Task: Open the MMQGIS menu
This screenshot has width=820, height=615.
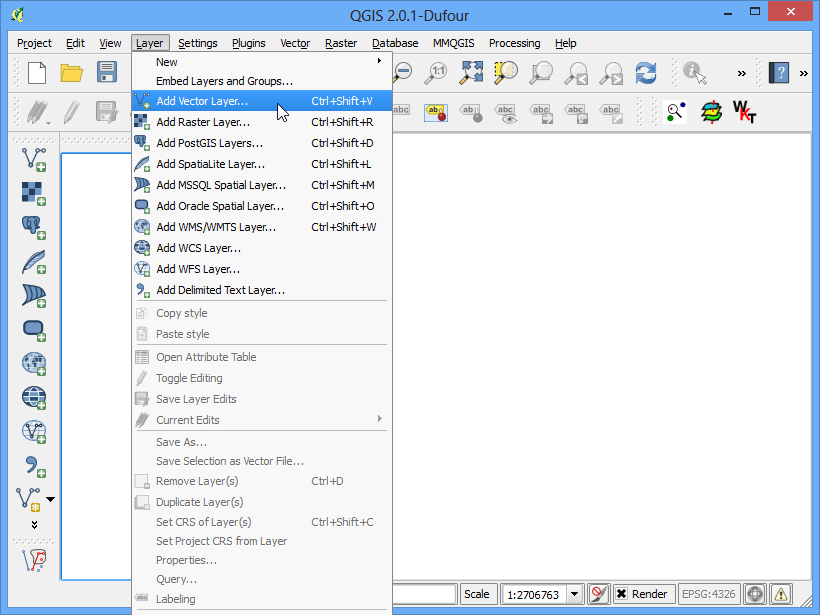Action: click(453, 43)
